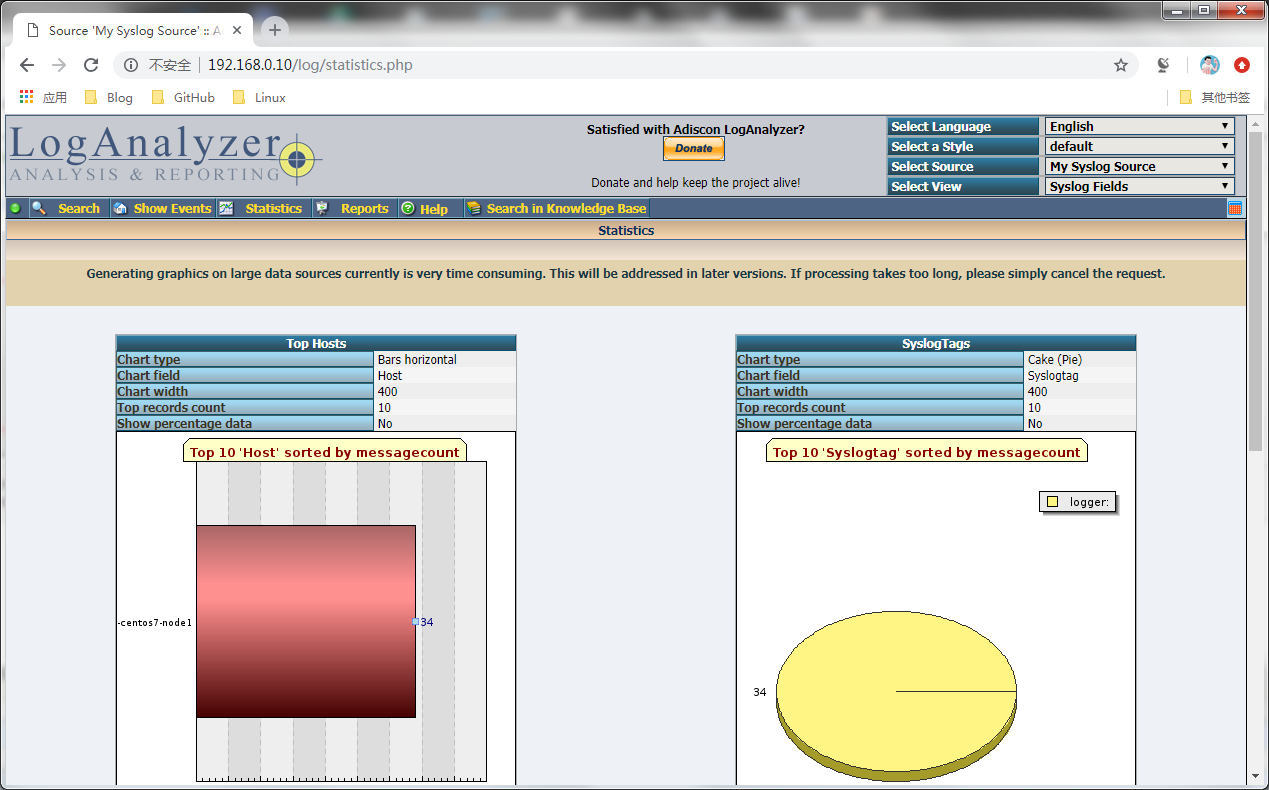Click the LogAnalyzer logo
The width and height of the screenshot is (1269, 790).
[x=165, y=157]
